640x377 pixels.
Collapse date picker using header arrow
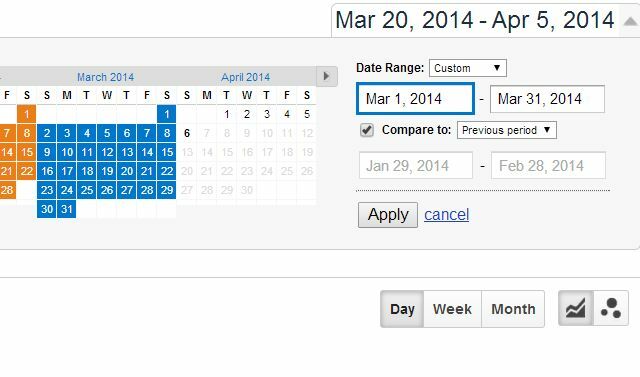(x=630, y=21)
